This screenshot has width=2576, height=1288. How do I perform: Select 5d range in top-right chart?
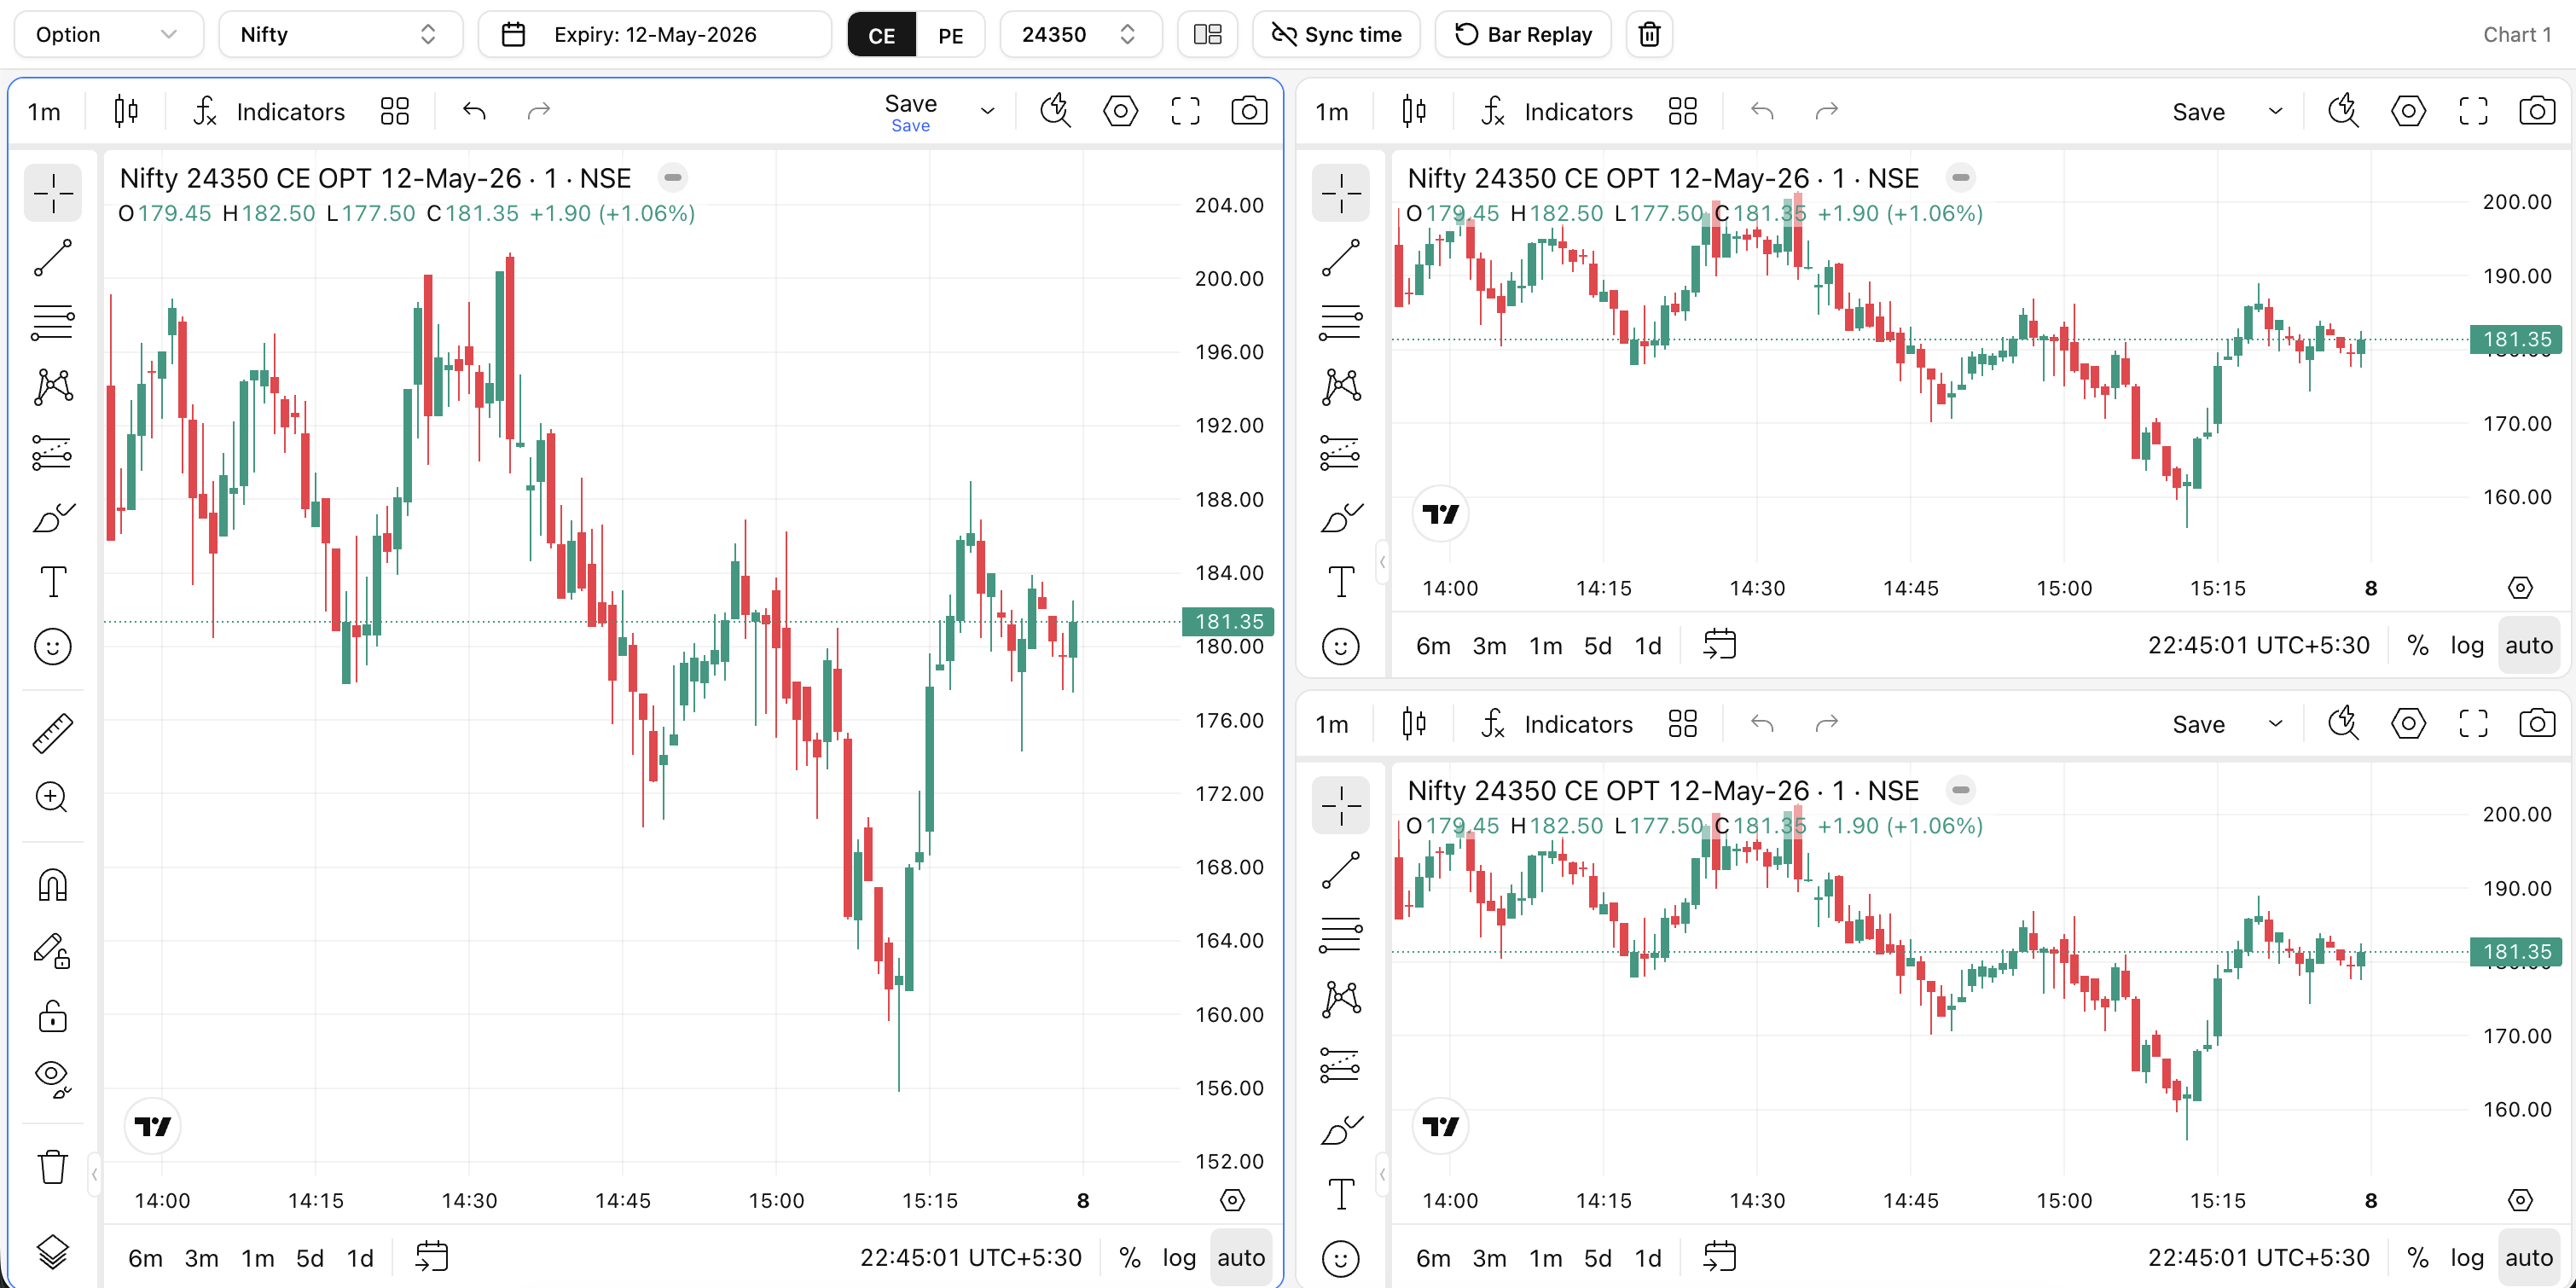click(x=1598, y=645)
